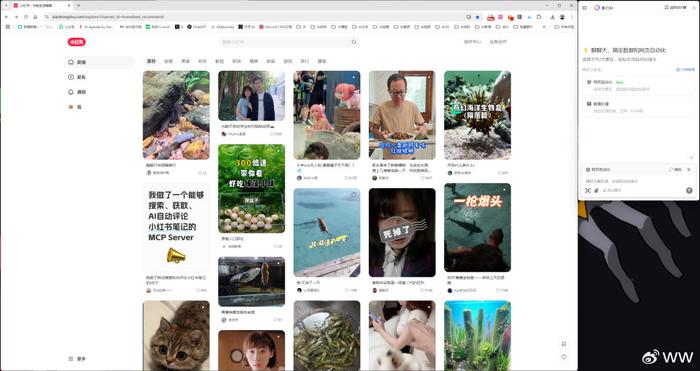Open the browser downloads icon
The width and height of the screenshot is (700, 371).
[552, 17]
